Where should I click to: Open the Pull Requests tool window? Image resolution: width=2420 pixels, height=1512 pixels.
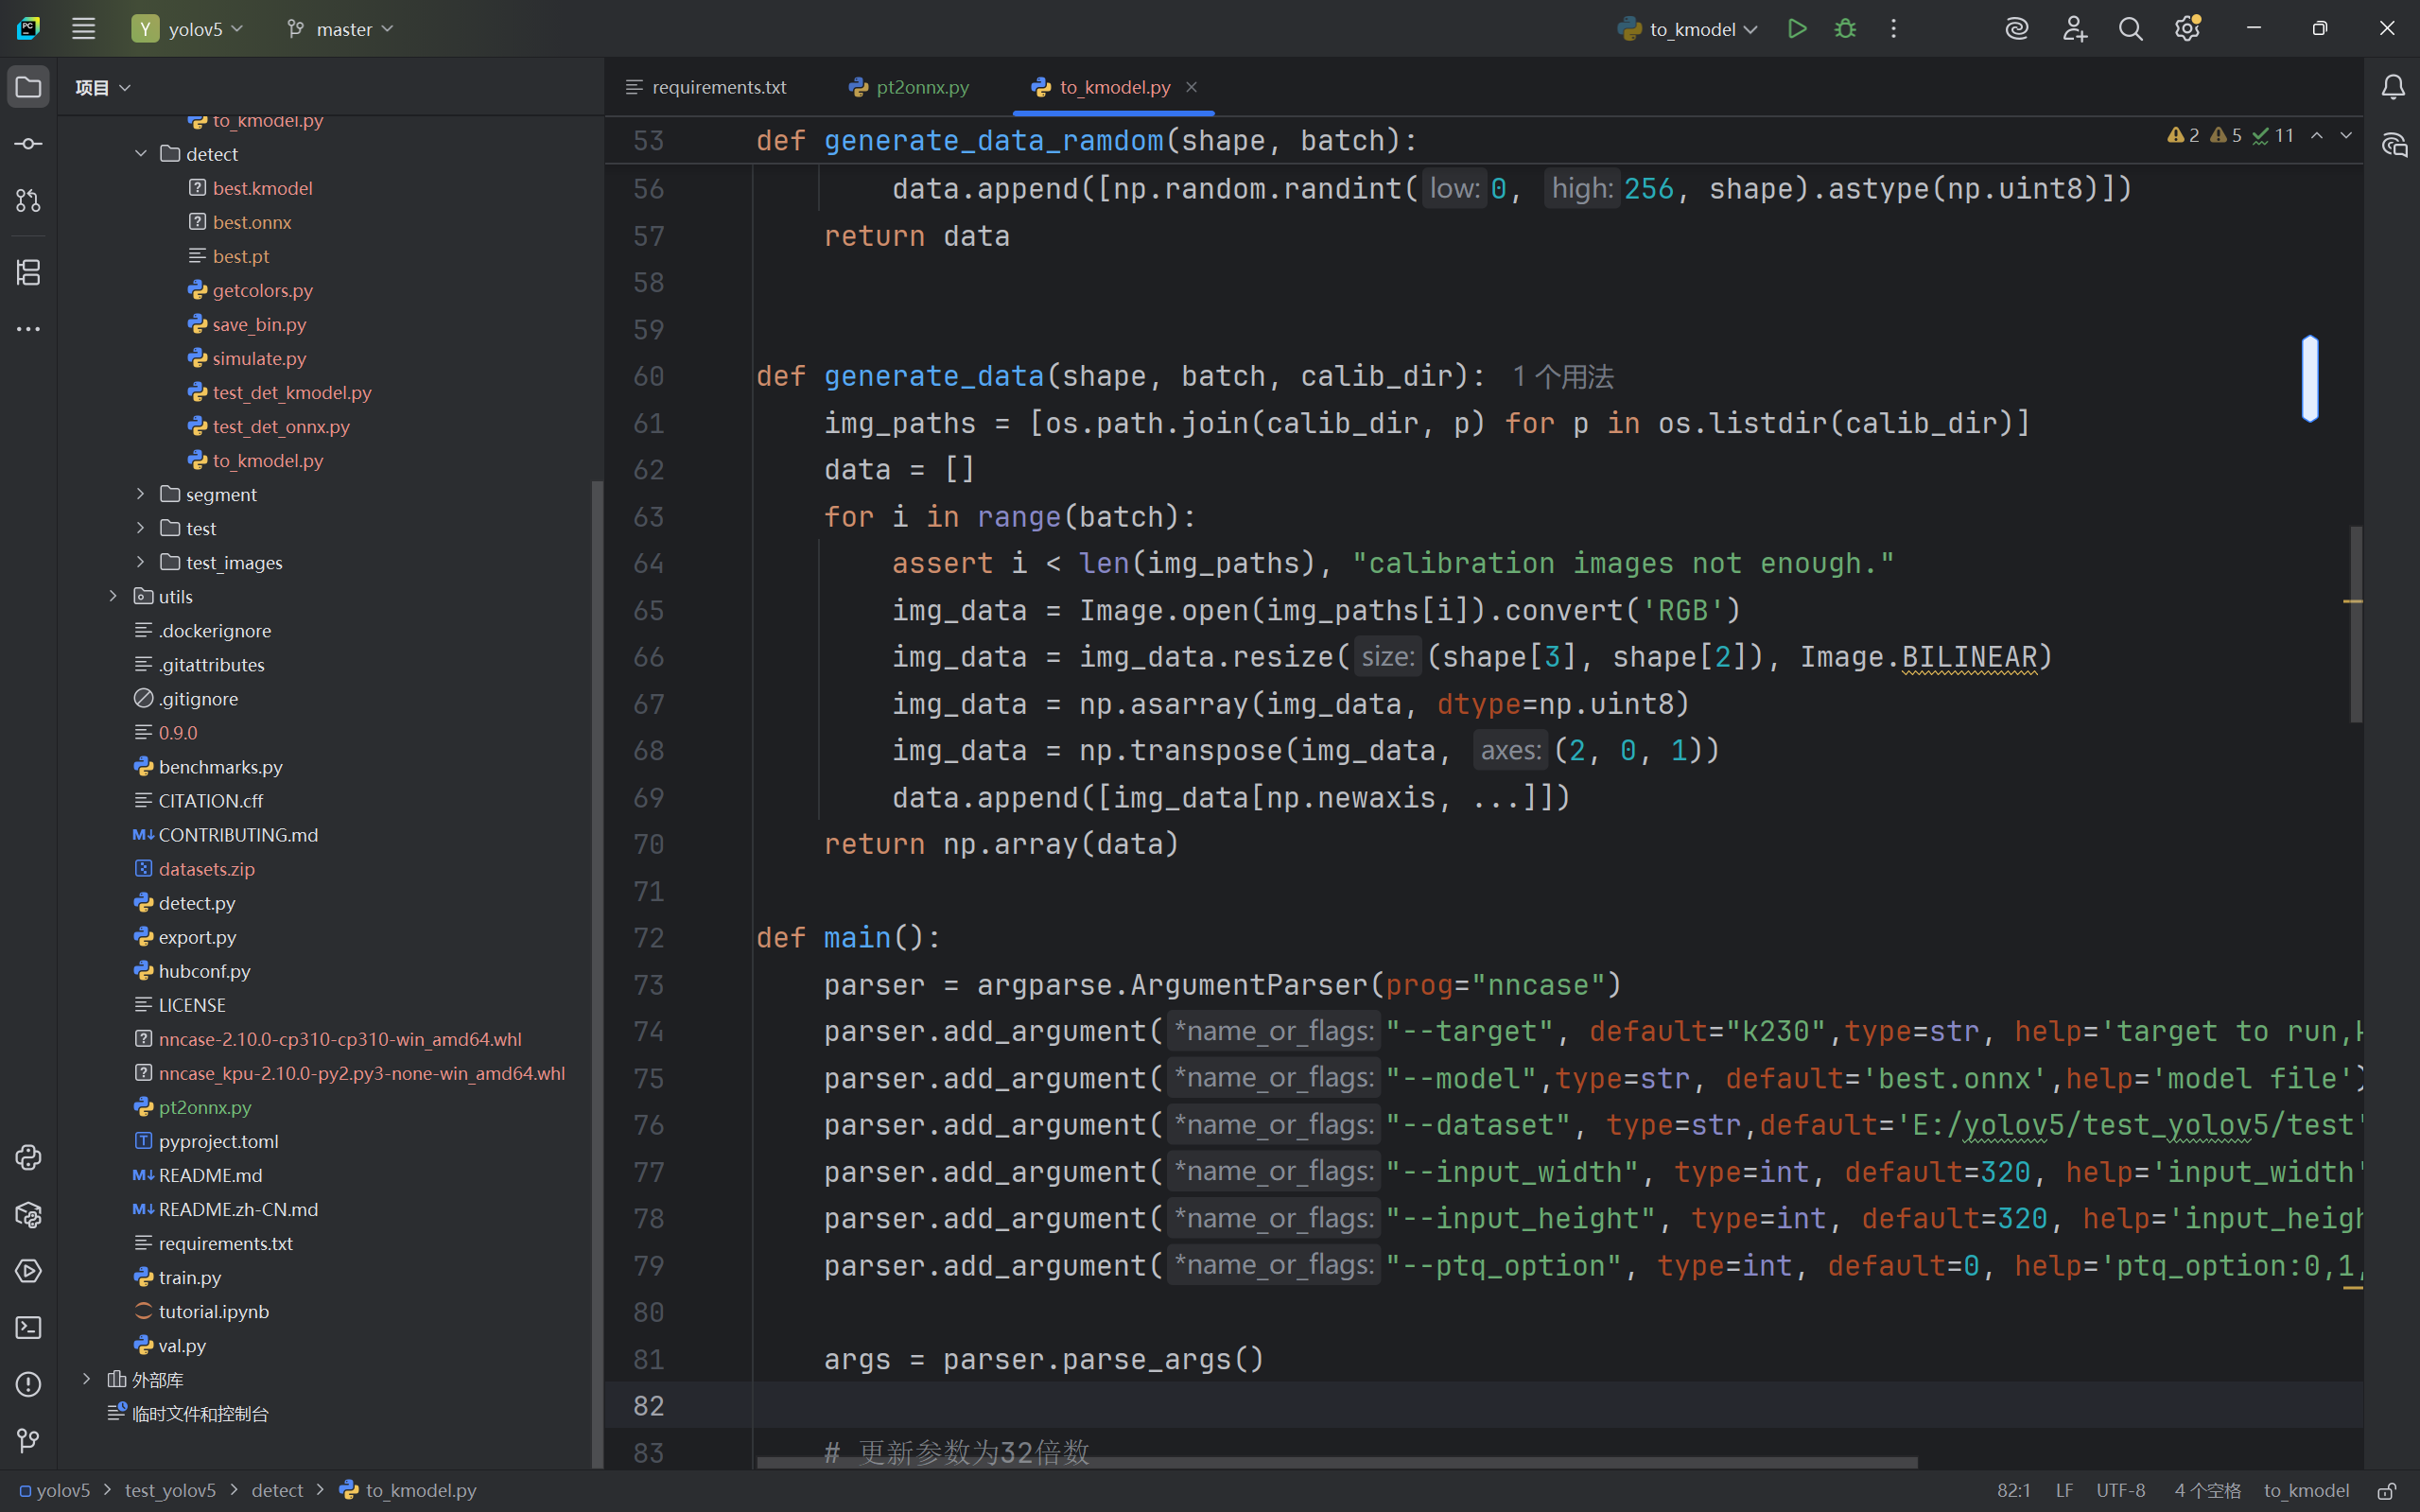(28, 201)
